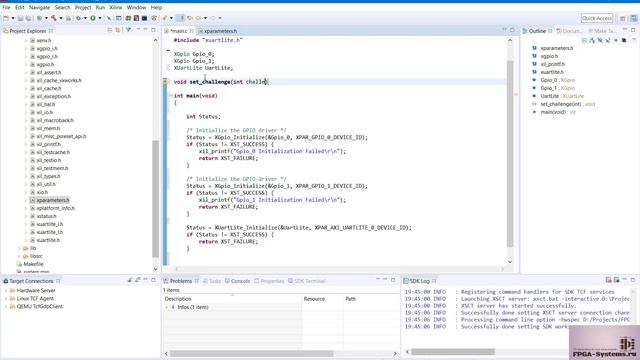Maximize the Outline panel
This screenshot has width=640, height=360.
pyautogui.click(x=633, y=30)
